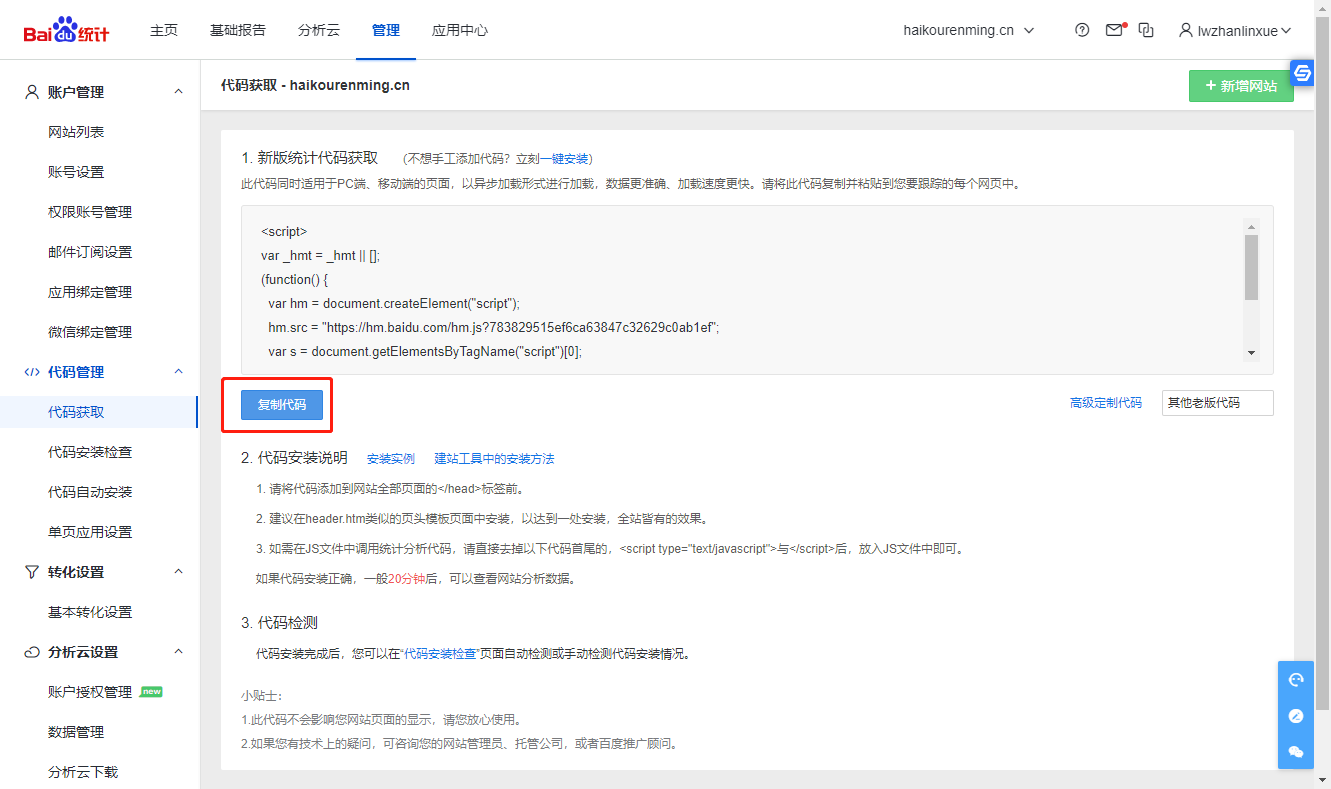Open the haikourenming.cn site dropdown
The image size is (1331, 789).
tap(968, 30)
